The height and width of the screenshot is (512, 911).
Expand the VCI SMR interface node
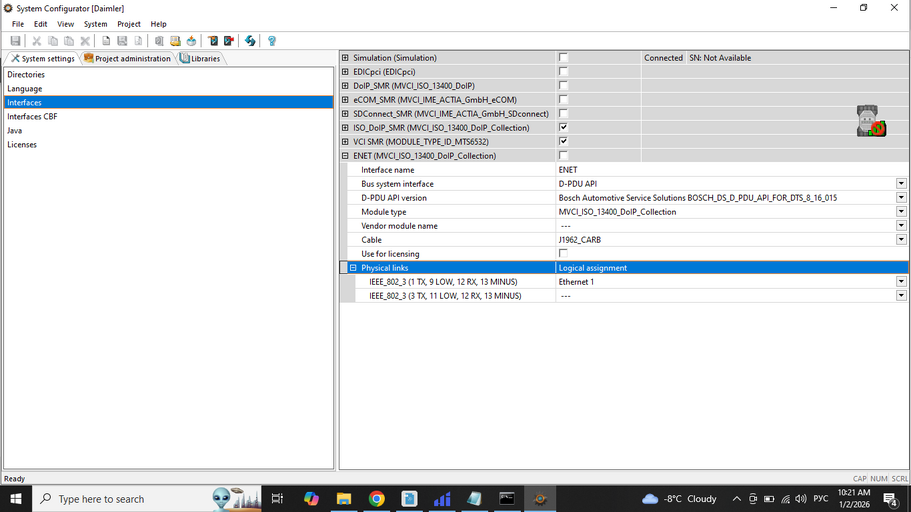(x=345, y=141)
